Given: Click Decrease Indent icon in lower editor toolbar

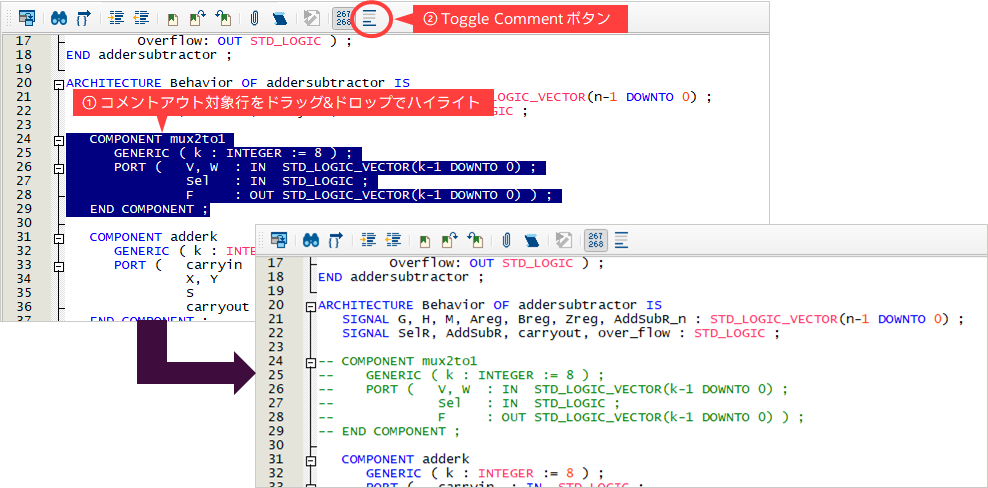Looking at the screenshot, I should point(392,240).
